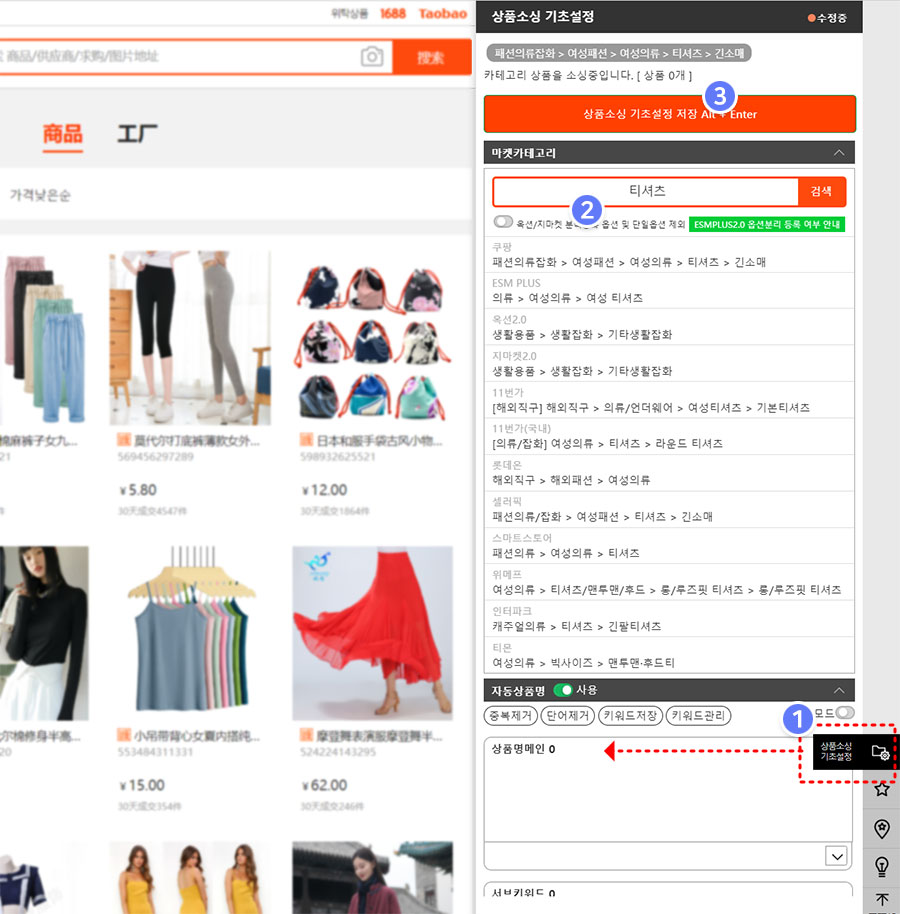
Task: Open the 상품명메인 dropdown arrow
Action: [x=837, y=856]
